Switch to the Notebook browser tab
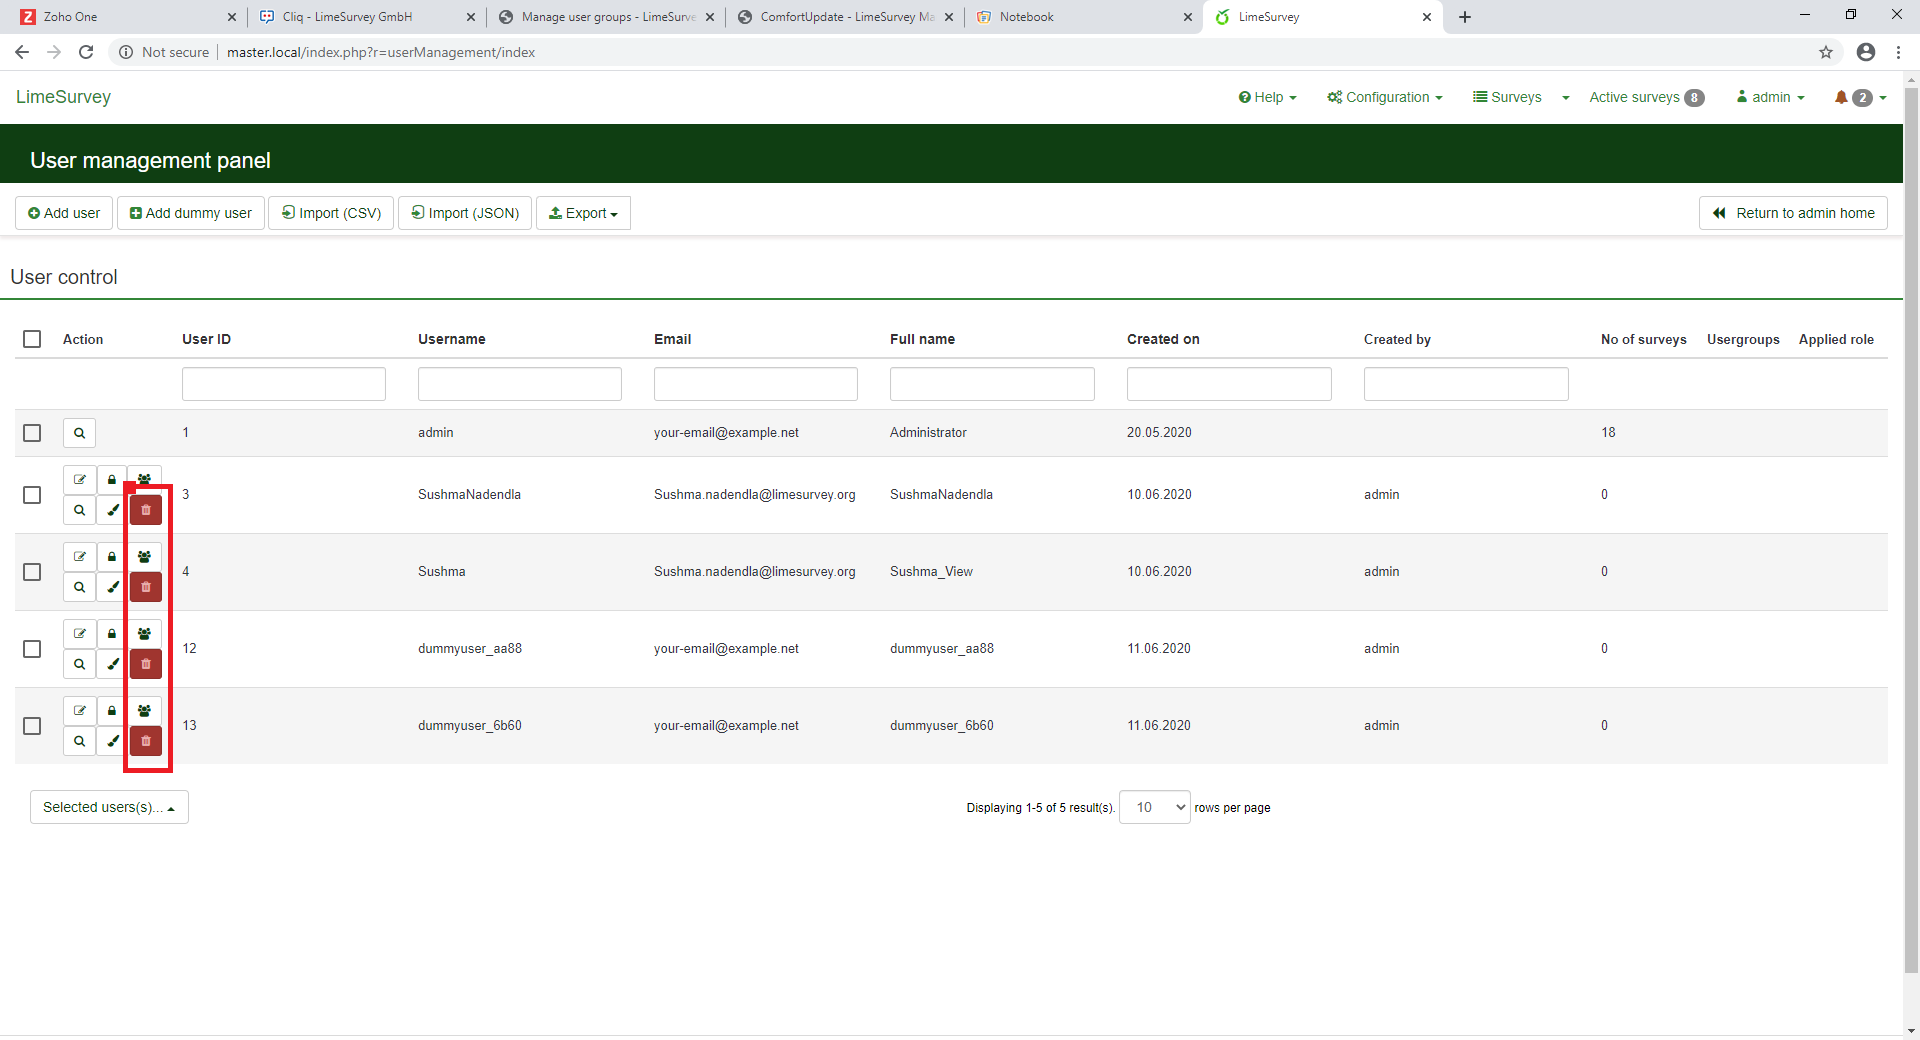This screenshot has width=1920, height=1040. pos(1027,17)
